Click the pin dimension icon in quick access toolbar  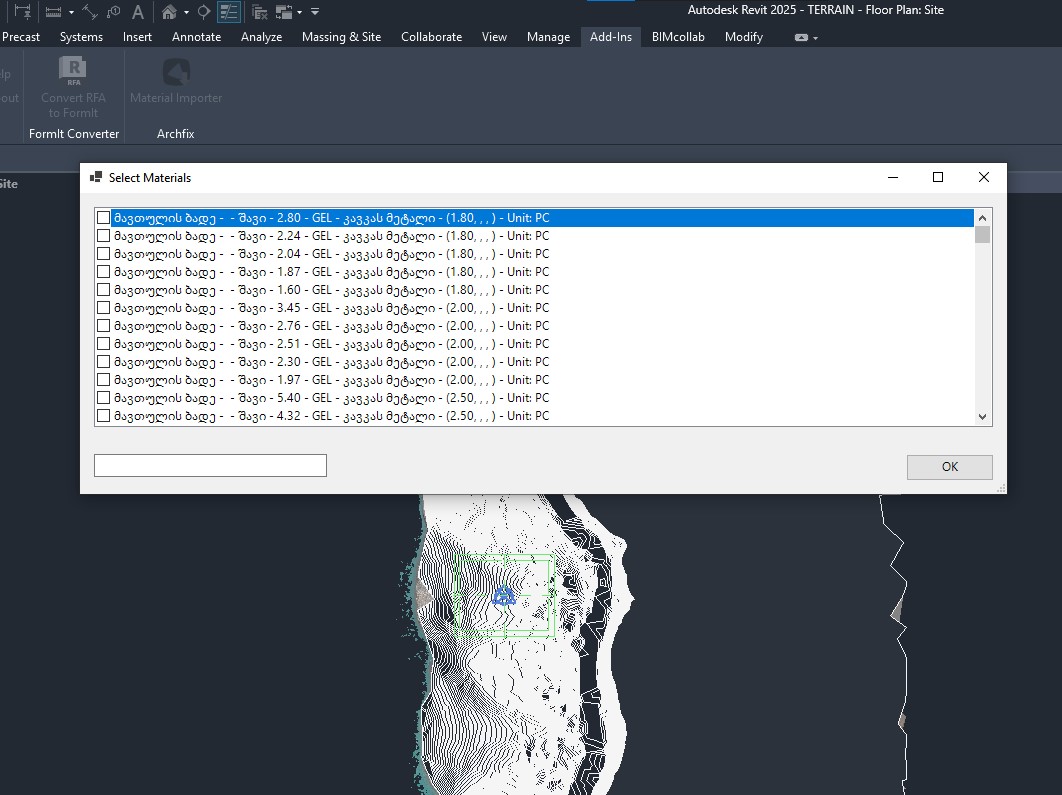coord(22,12)
